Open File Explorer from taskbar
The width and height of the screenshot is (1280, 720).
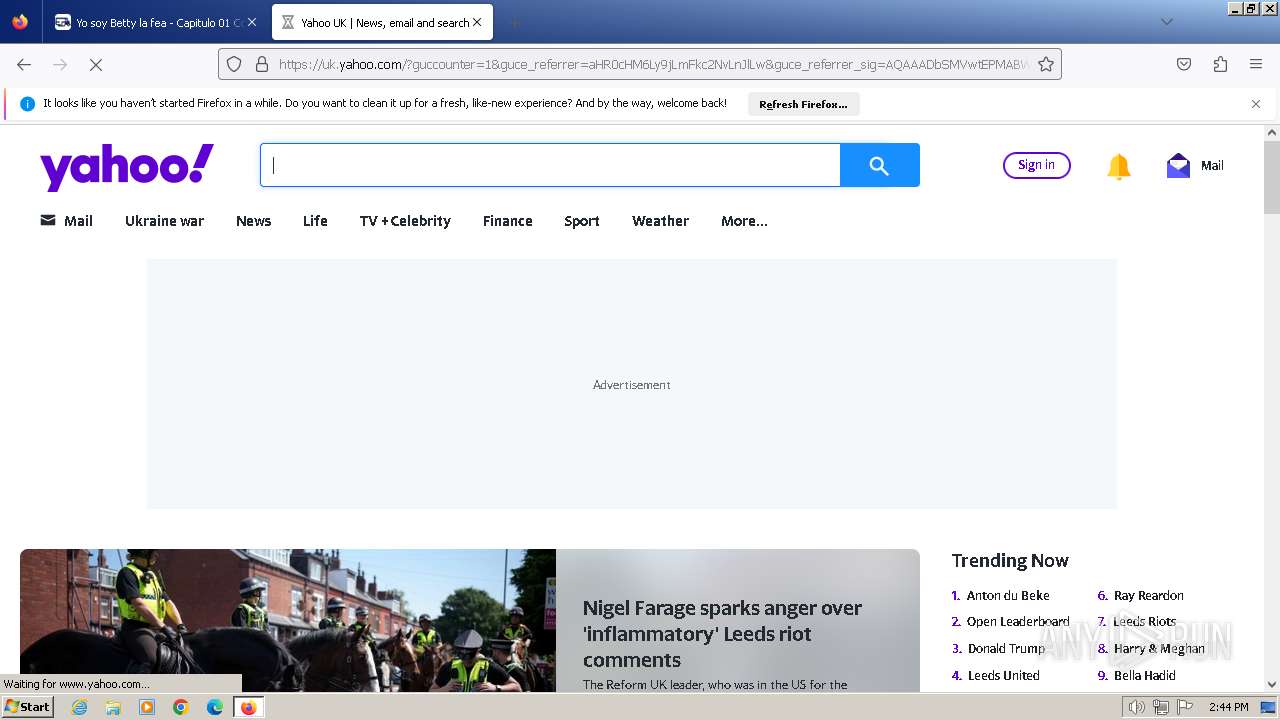pyautogui.click(x=113, y=707)
